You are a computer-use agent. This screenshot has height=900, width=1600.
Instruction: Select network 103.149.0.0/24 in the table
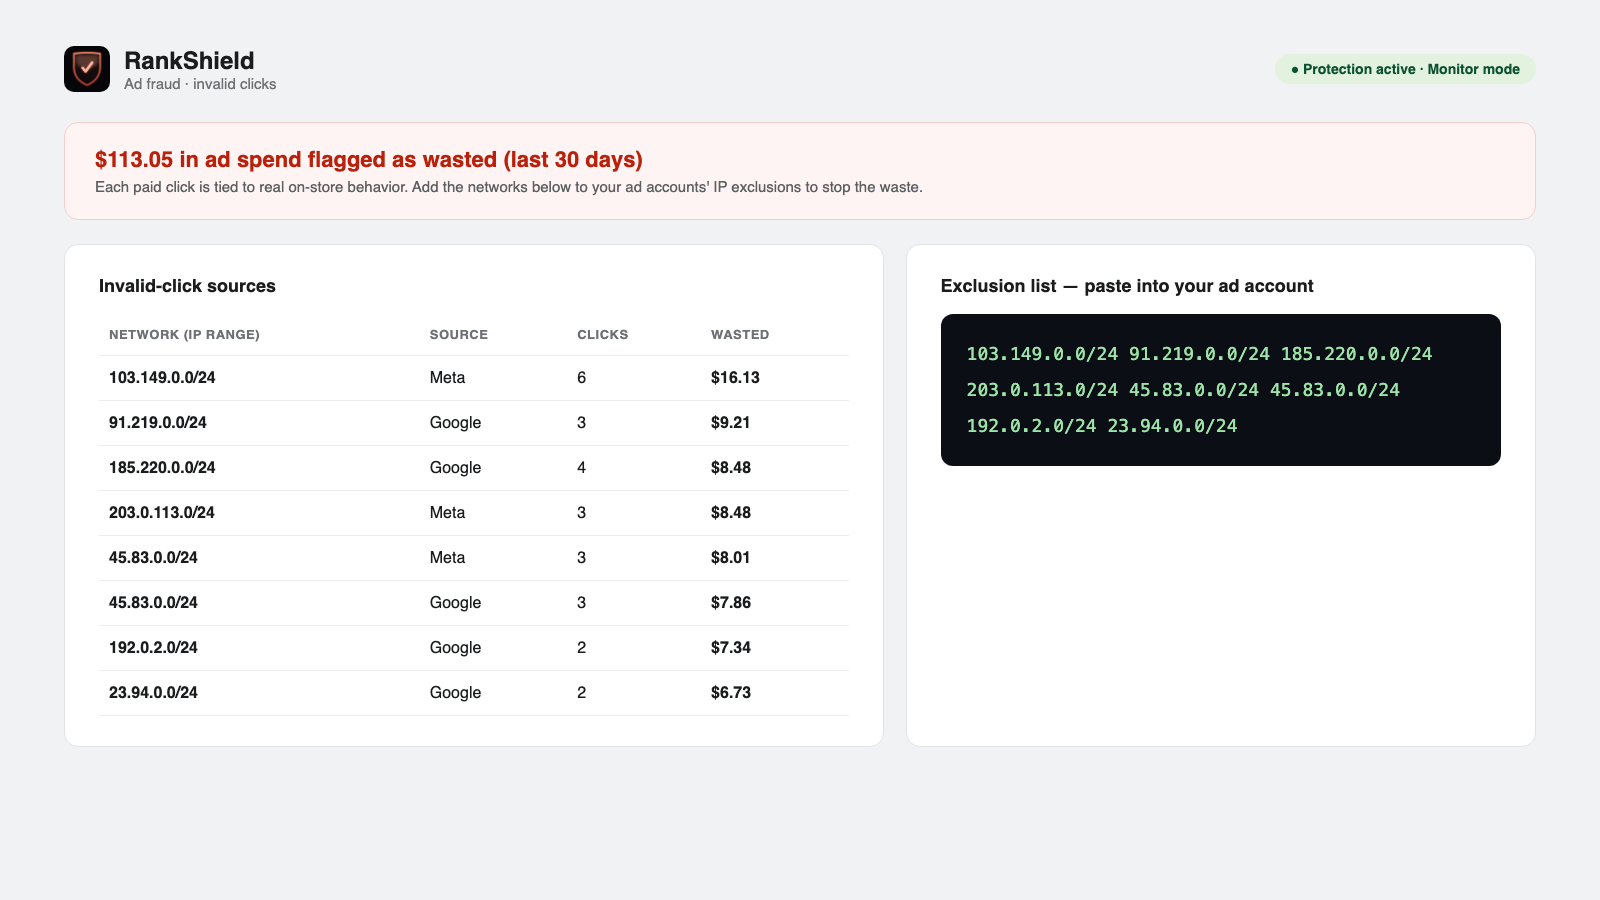[x=162, y=378]
